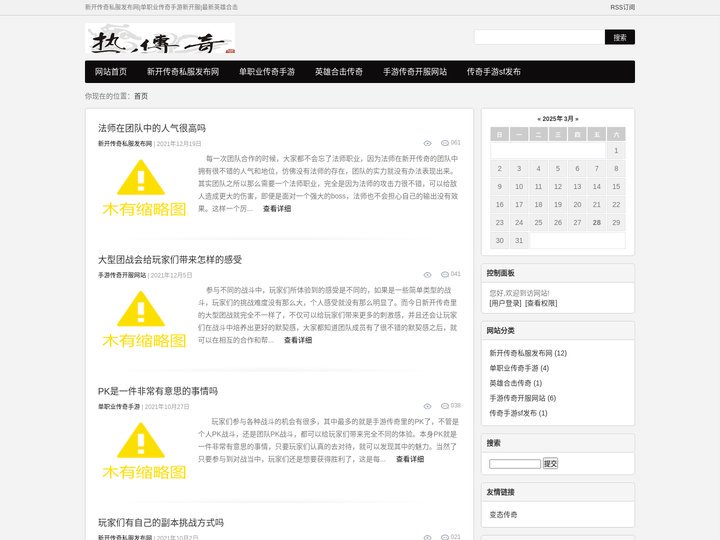The height and width of the screenshot is (540, 720).
Task: Click views eye icon on 大型团战 post
Action: [428, 275]
